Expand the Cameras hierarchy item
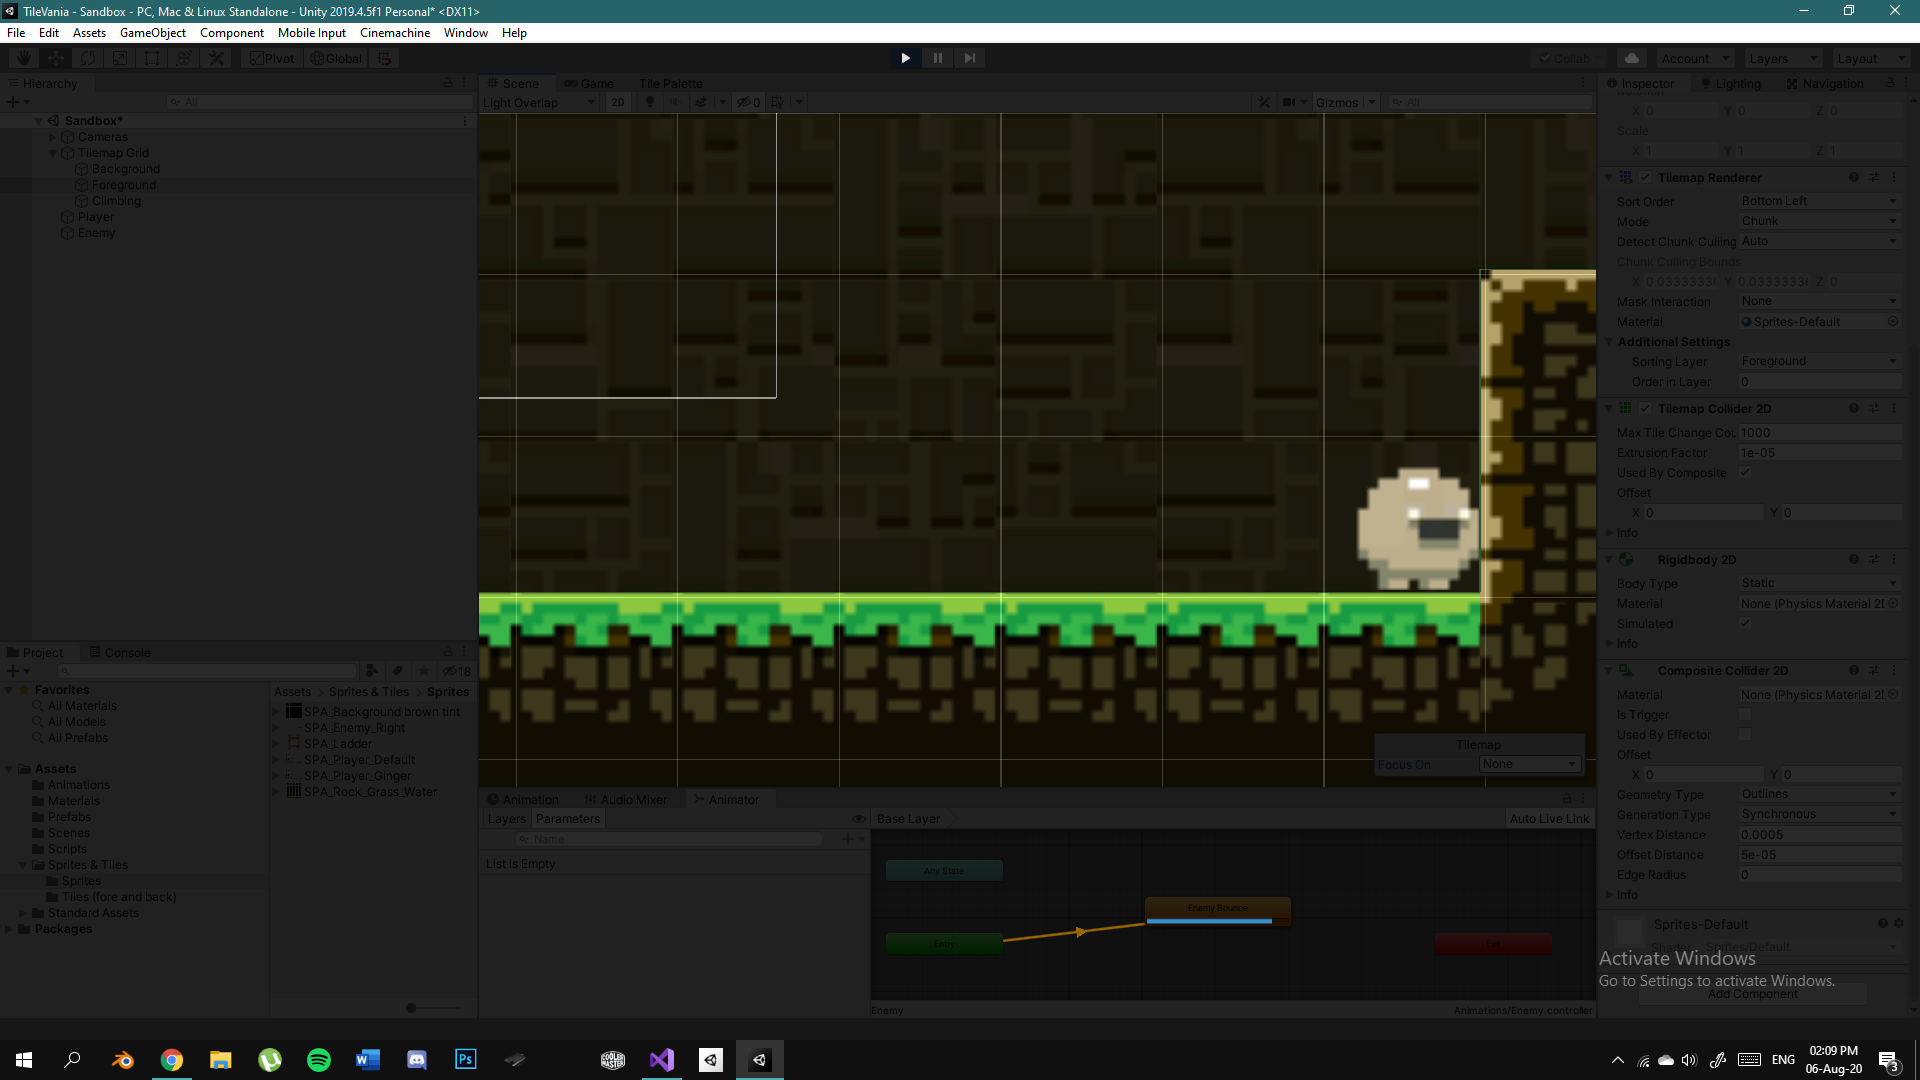 coord(53,137)
